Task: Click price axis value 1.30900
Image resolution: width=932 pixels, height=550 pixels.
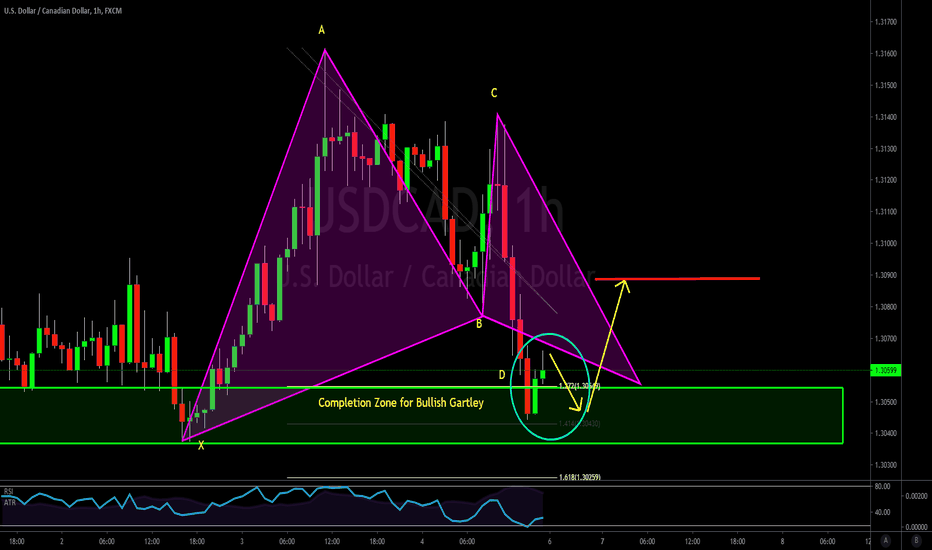Action: click(885, 275)
